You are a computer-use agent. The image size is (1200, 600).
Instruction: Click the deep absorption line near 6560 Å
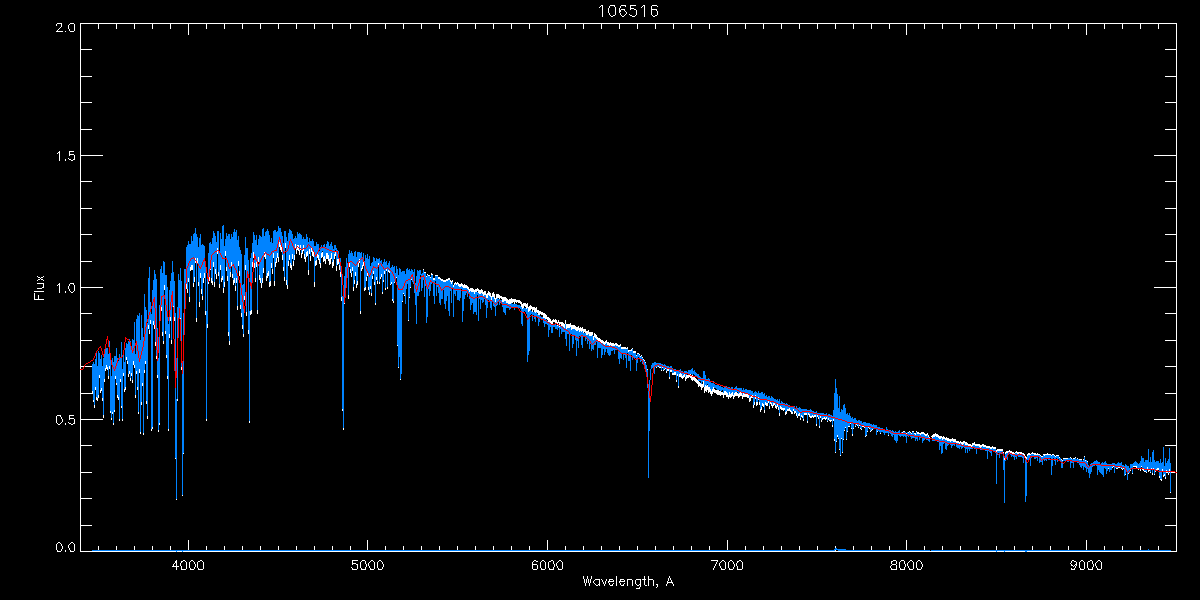[648, 420]
